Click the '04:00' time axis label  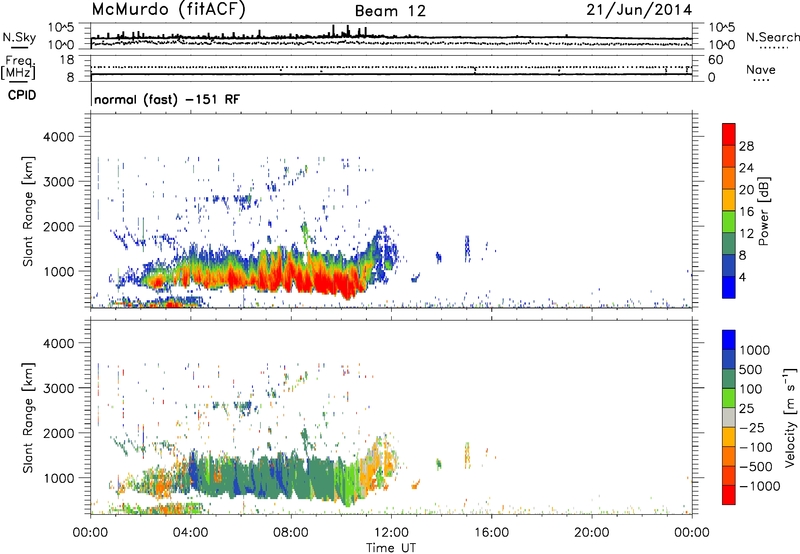(191, 533)
